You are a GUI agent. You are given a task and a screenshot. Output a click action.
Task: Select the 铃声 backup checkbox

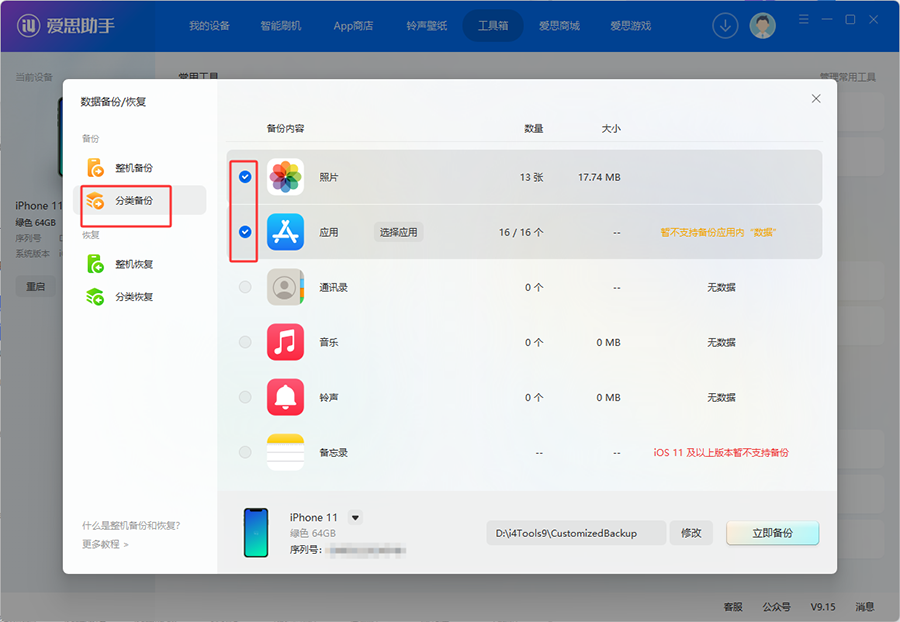pos(245,397)
